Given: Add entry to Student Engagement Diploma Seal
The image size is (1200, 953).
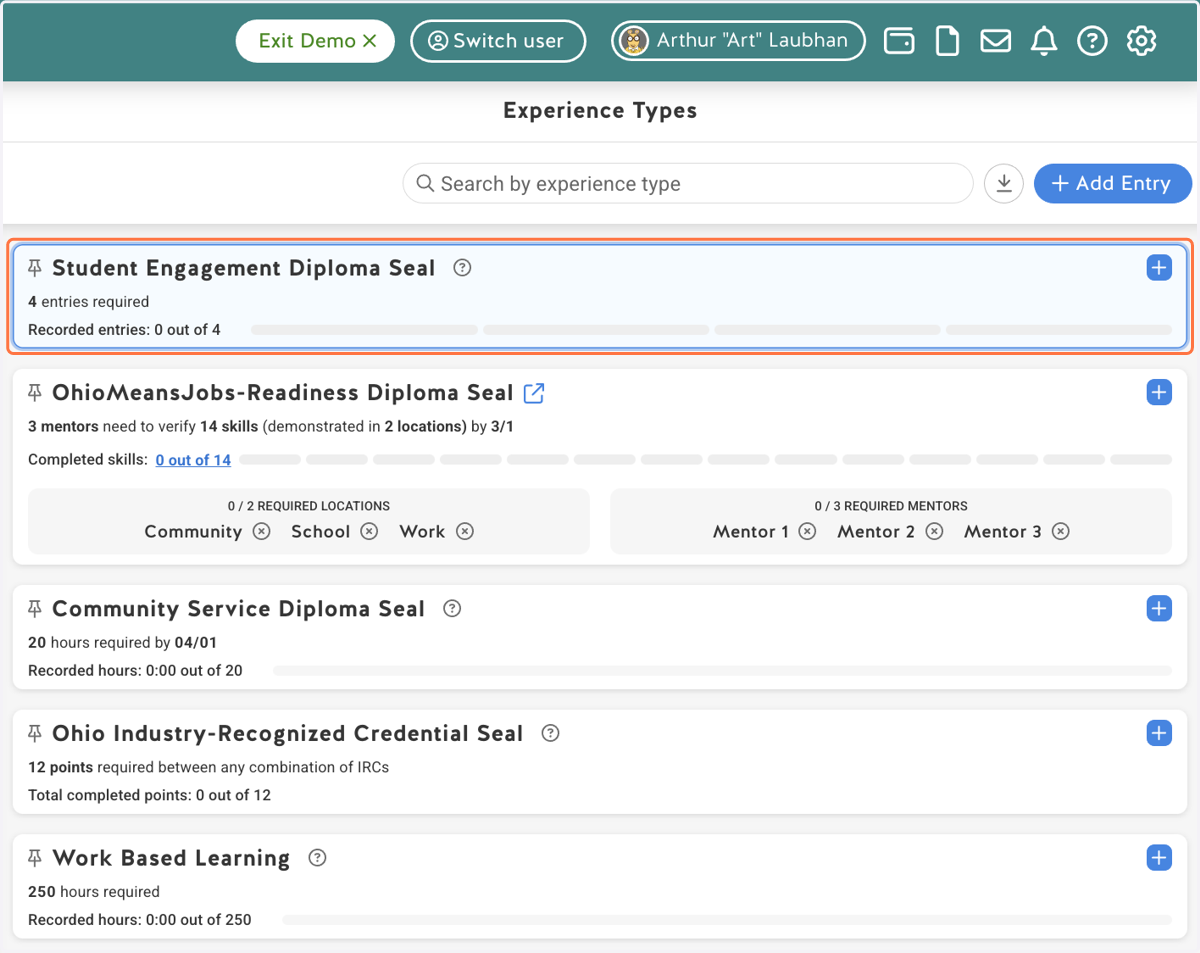Looking at the screenshot, I should point(1159,268).
